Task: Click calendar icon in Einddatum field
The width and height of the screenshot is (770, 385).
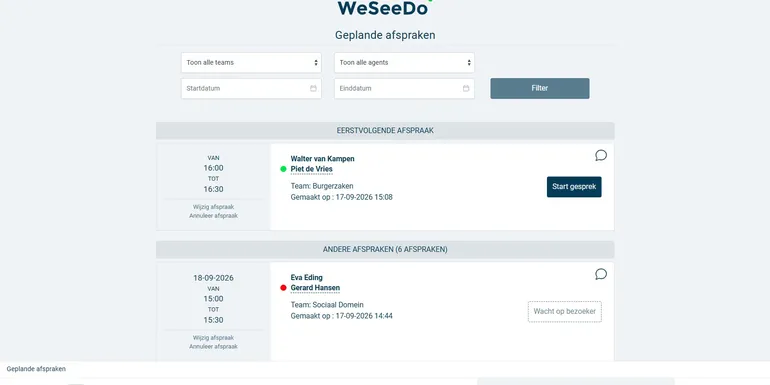Action: pyautogui.click(x=466, y=88)
